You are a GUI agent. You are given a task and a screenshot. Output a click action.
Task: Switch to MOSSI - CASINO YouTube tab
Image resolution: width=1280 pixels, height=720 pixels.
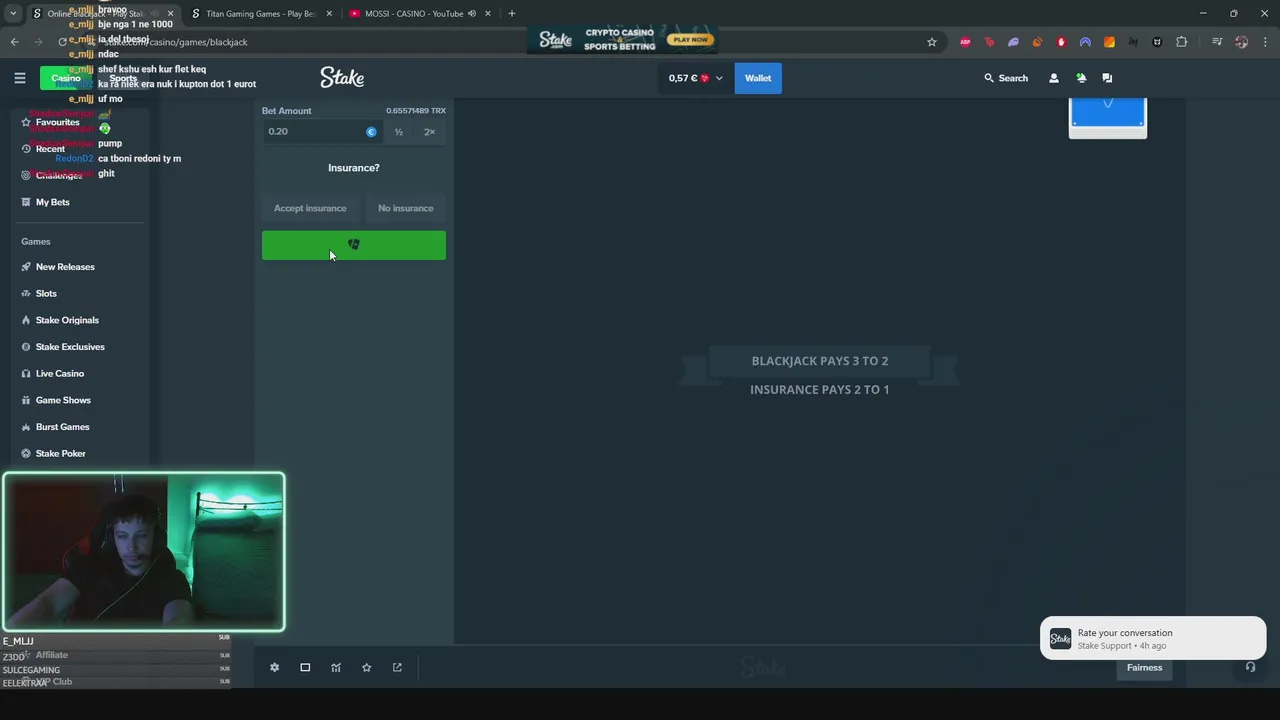[x=412, y=14]
